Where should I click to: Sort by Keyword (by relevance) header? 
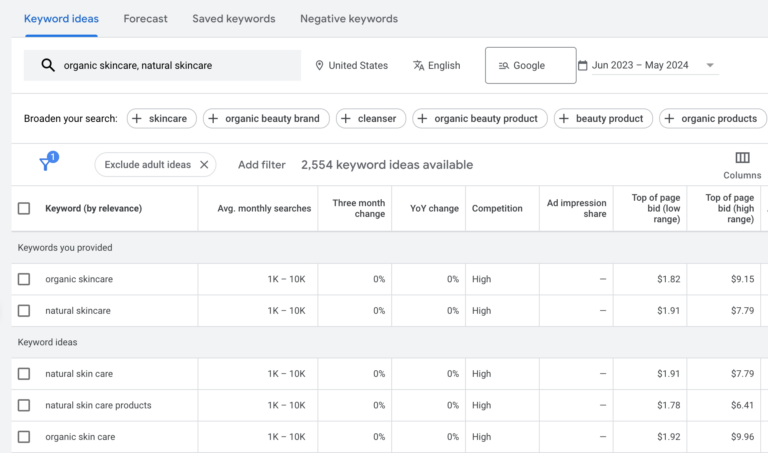94,209
